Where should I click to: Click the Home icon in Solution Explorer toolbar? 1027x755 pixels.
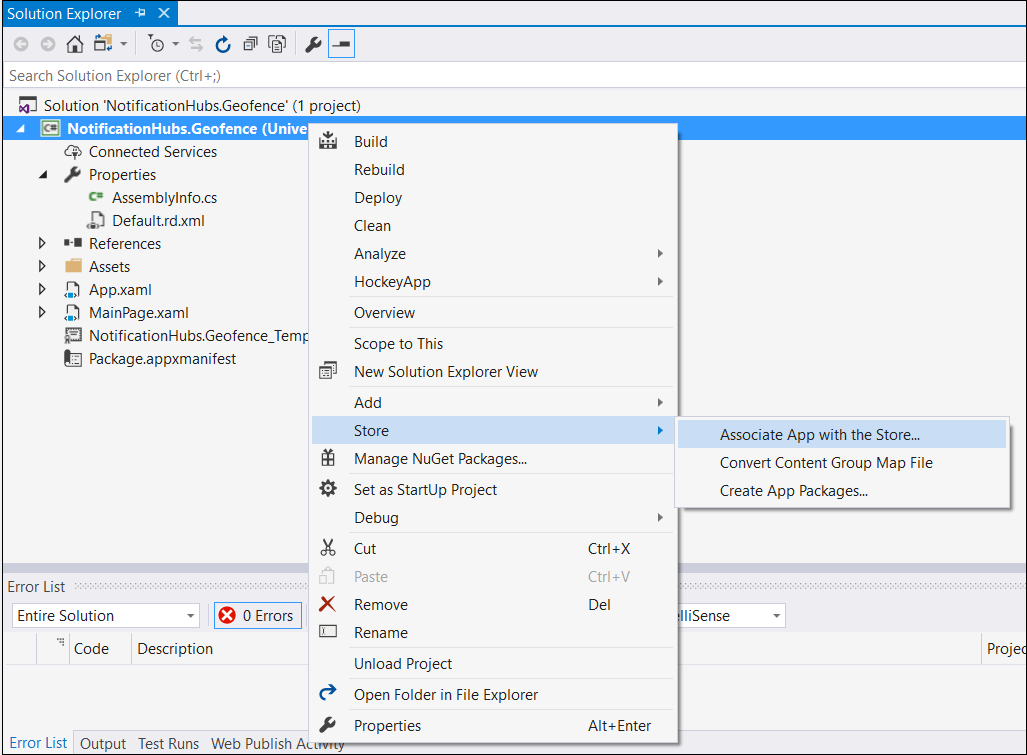[74, 44]
